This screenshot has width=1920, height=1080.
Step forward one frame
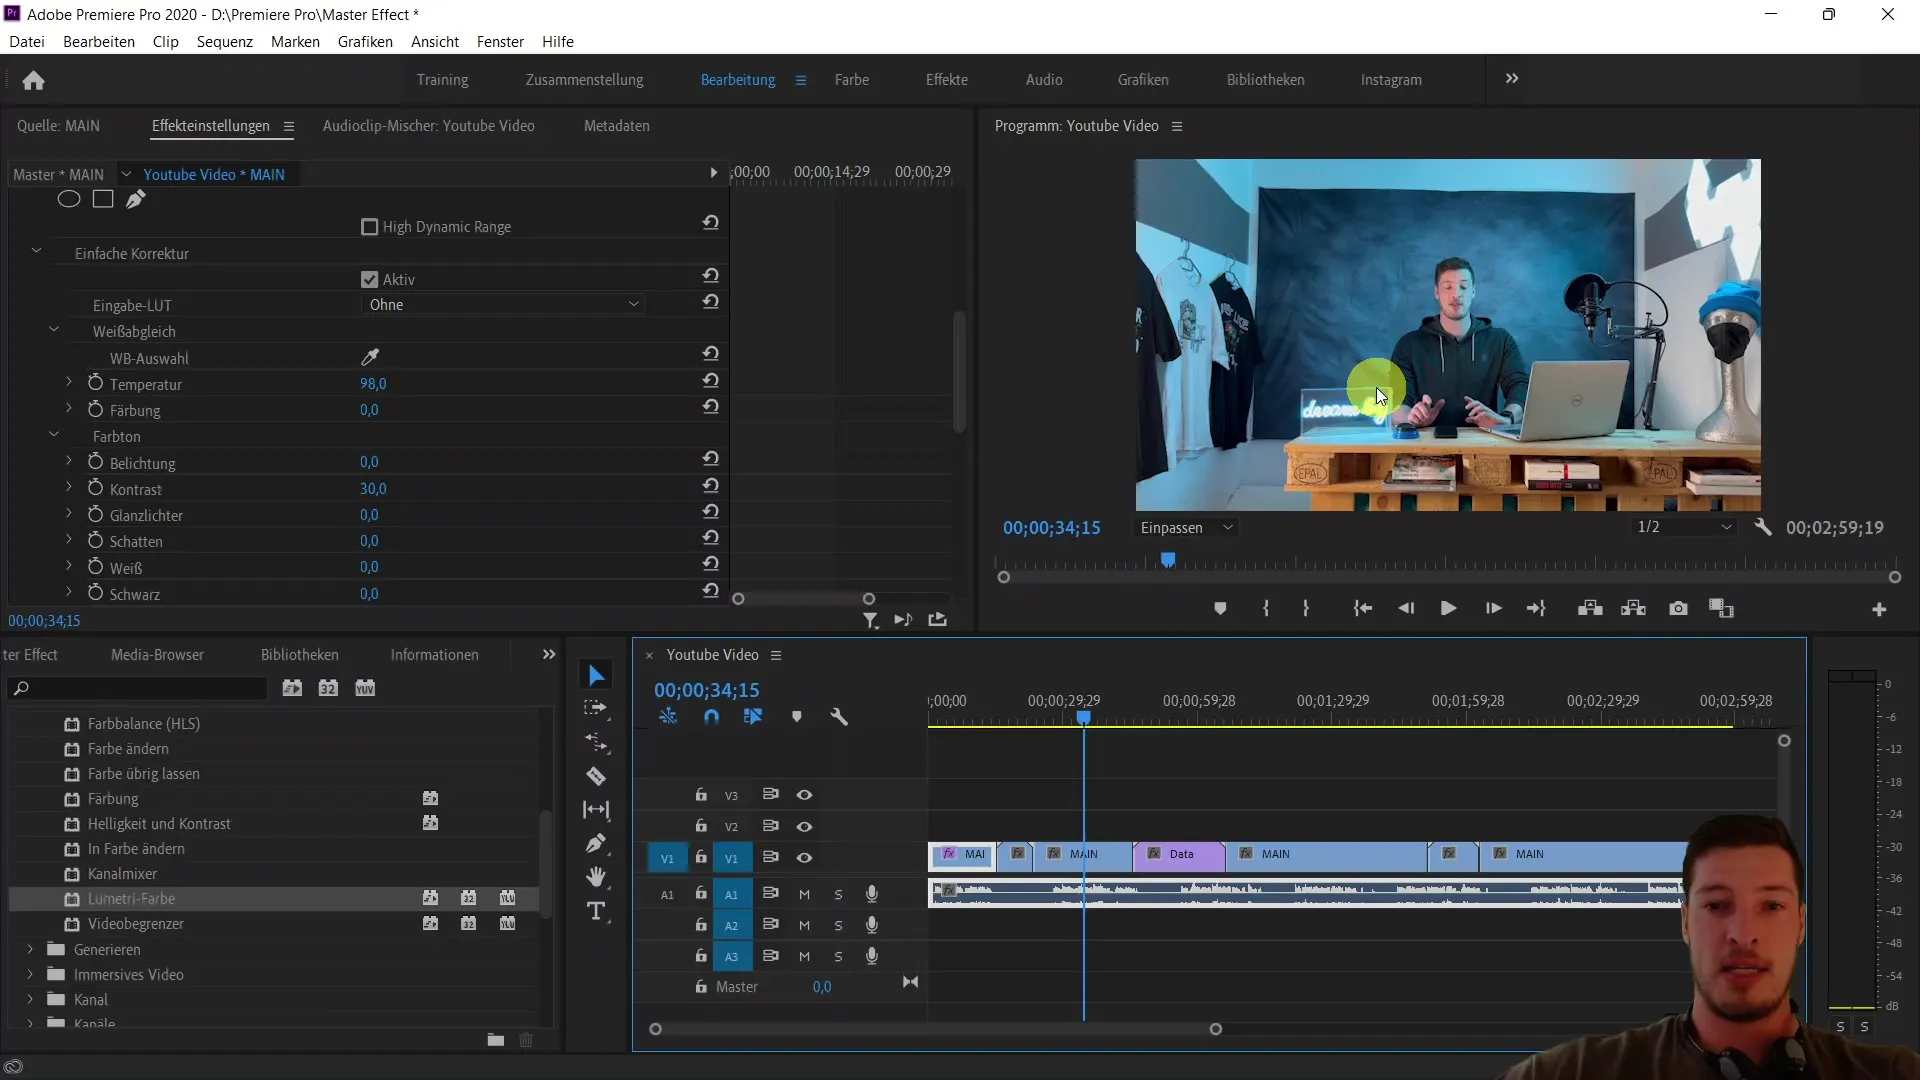pyautogui.click(x=1493, y=608)
